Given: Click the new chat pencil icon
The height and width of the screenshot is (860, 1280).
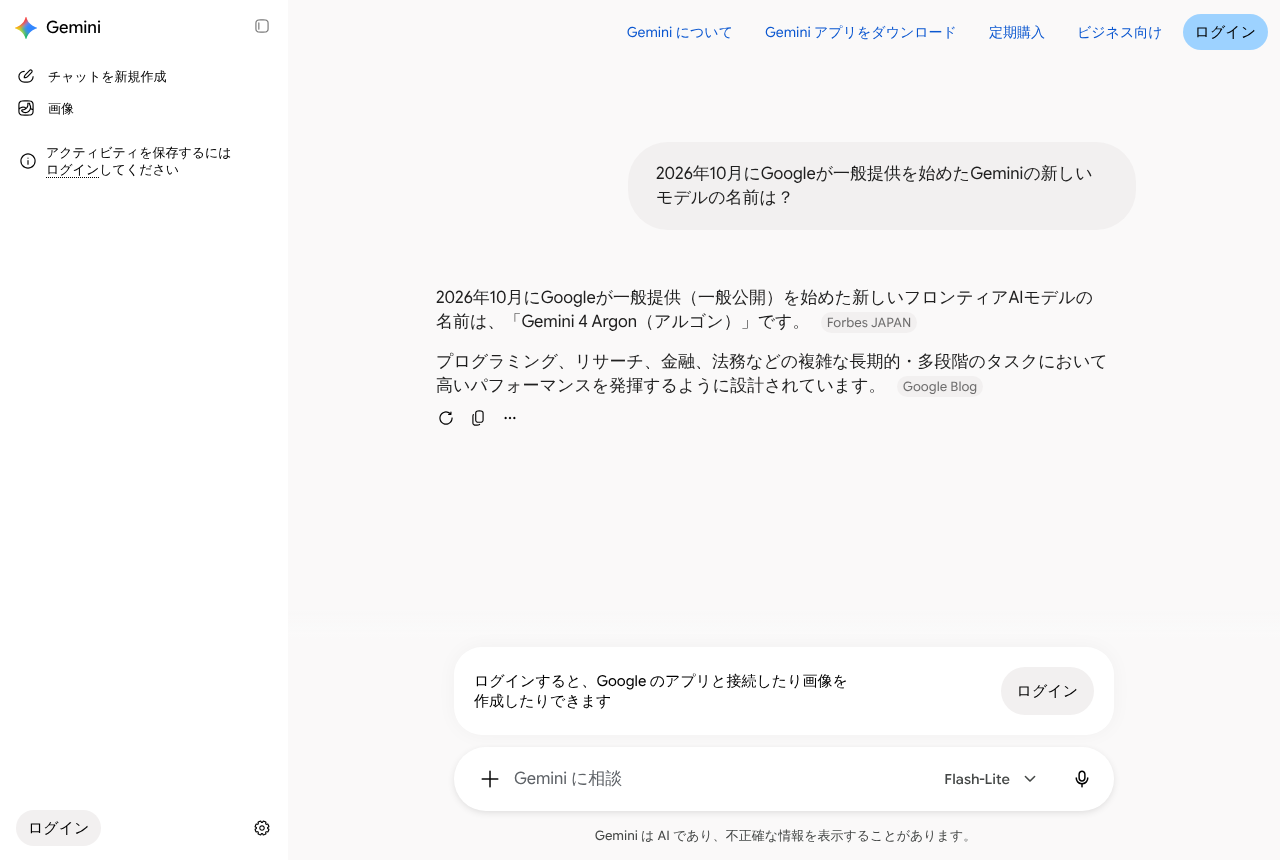Looking at the screenshot, I should coord(26,76).
